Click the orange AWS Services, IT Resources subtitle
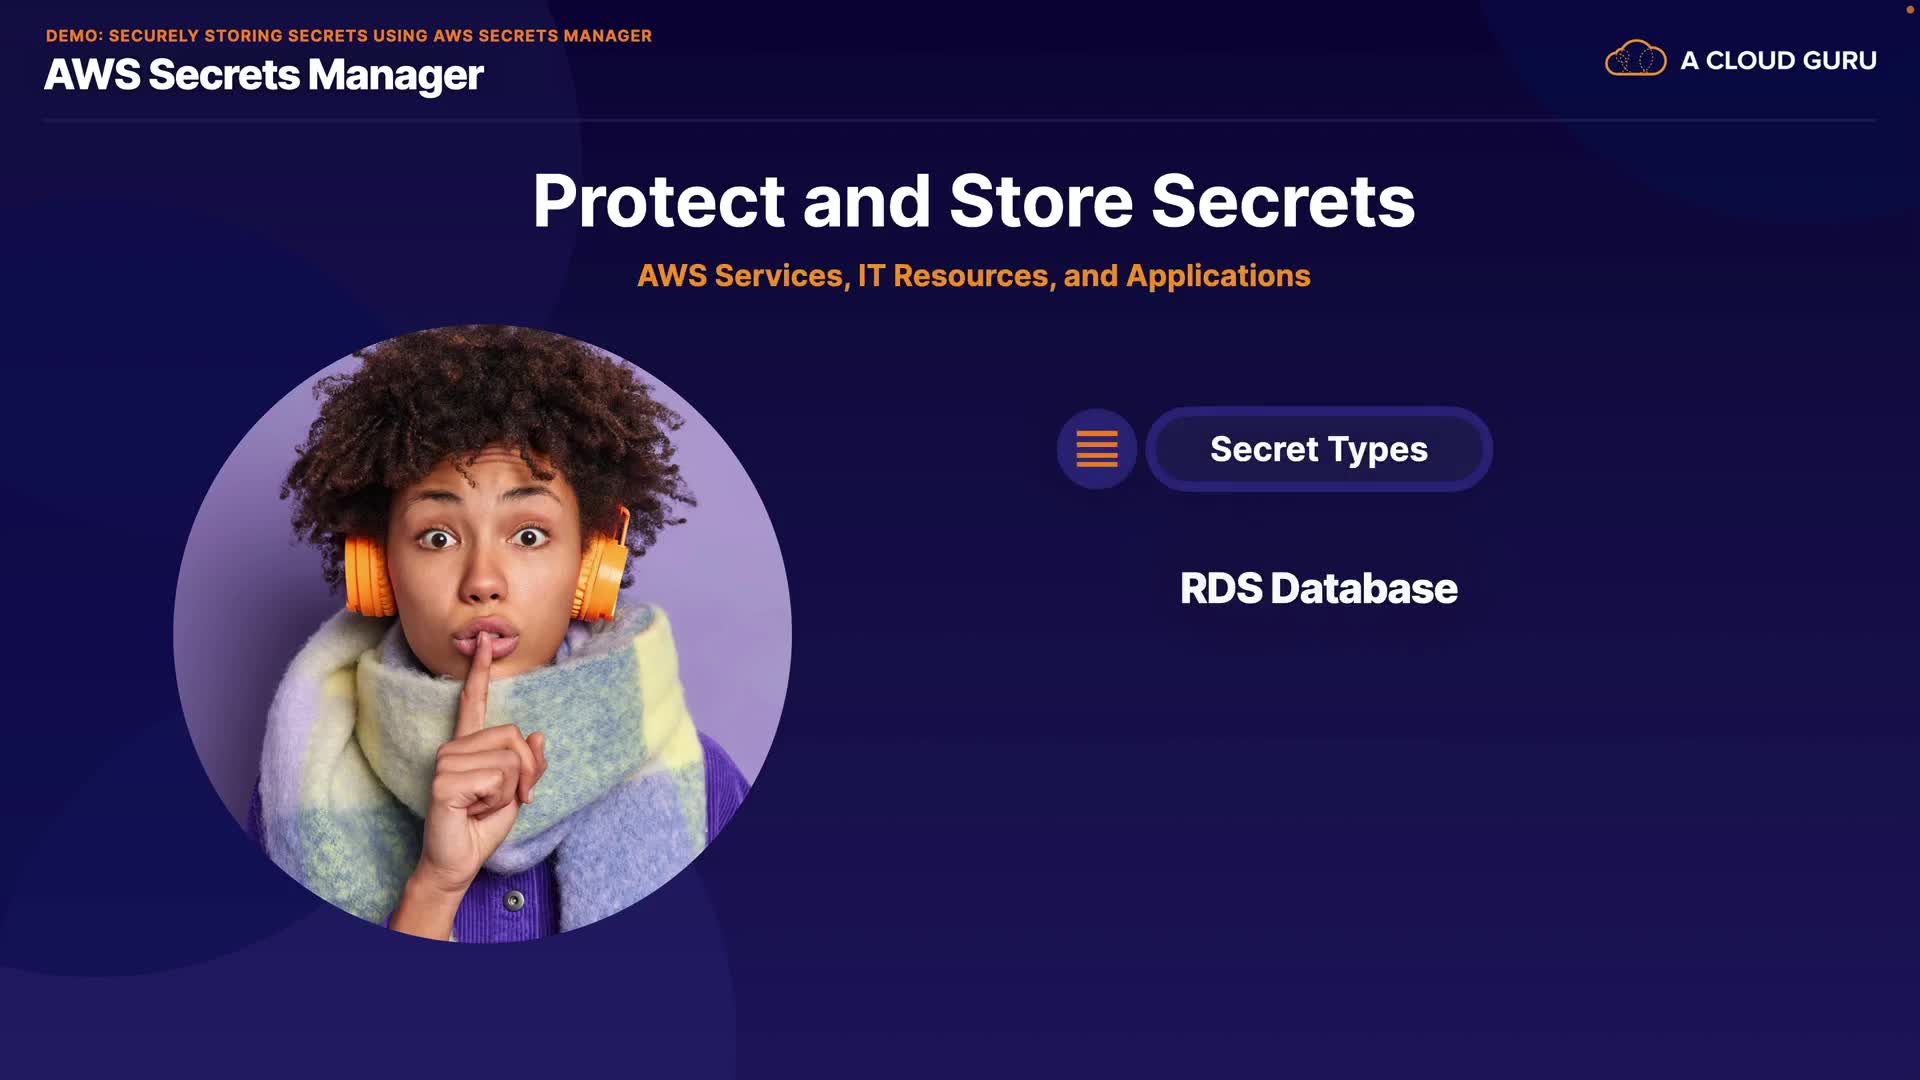 coord(974,276)
